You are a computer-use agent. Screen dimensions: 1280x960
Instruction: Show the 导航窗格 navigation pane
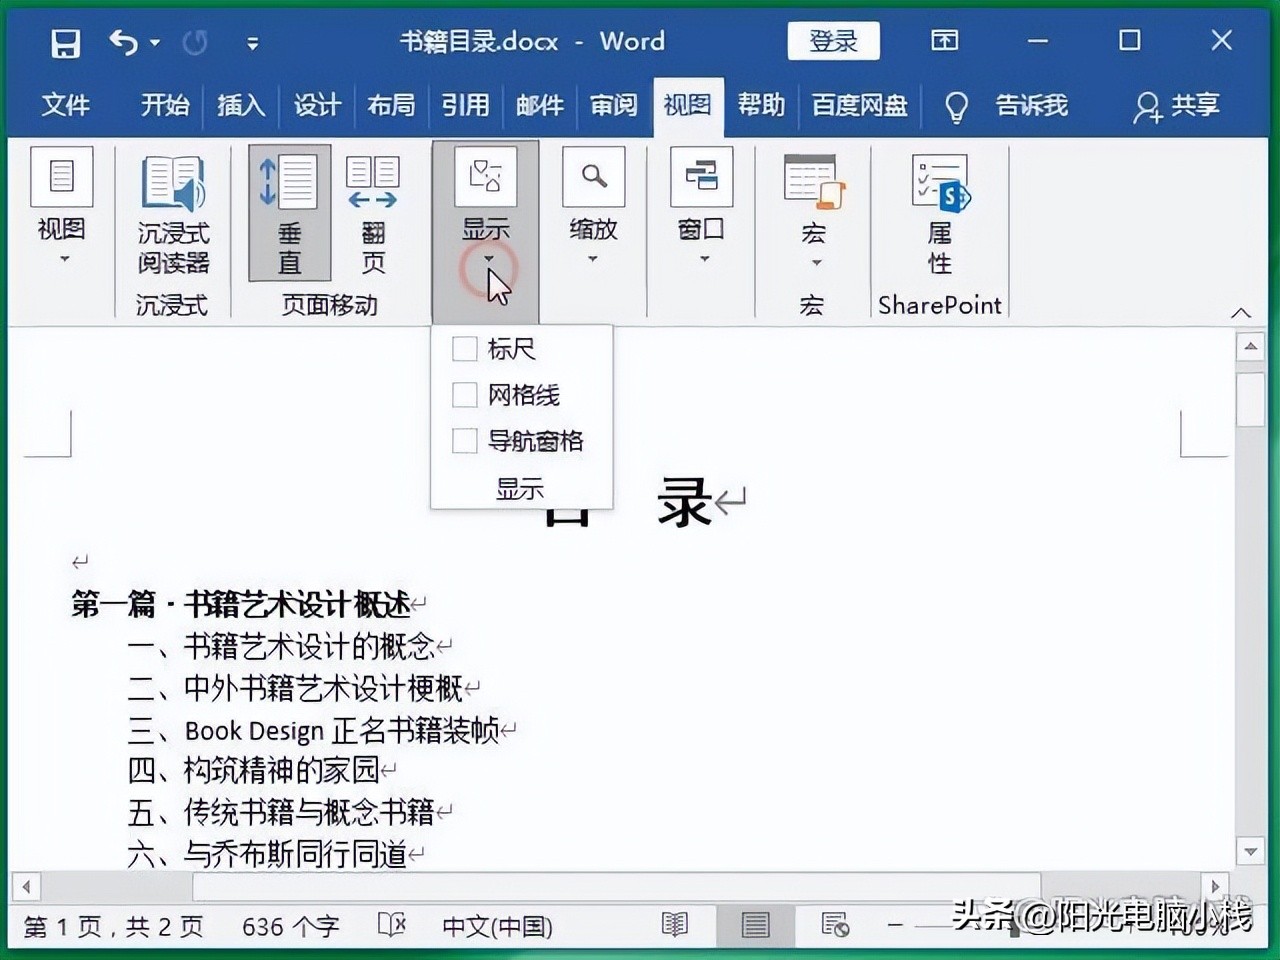pos(464,440)
